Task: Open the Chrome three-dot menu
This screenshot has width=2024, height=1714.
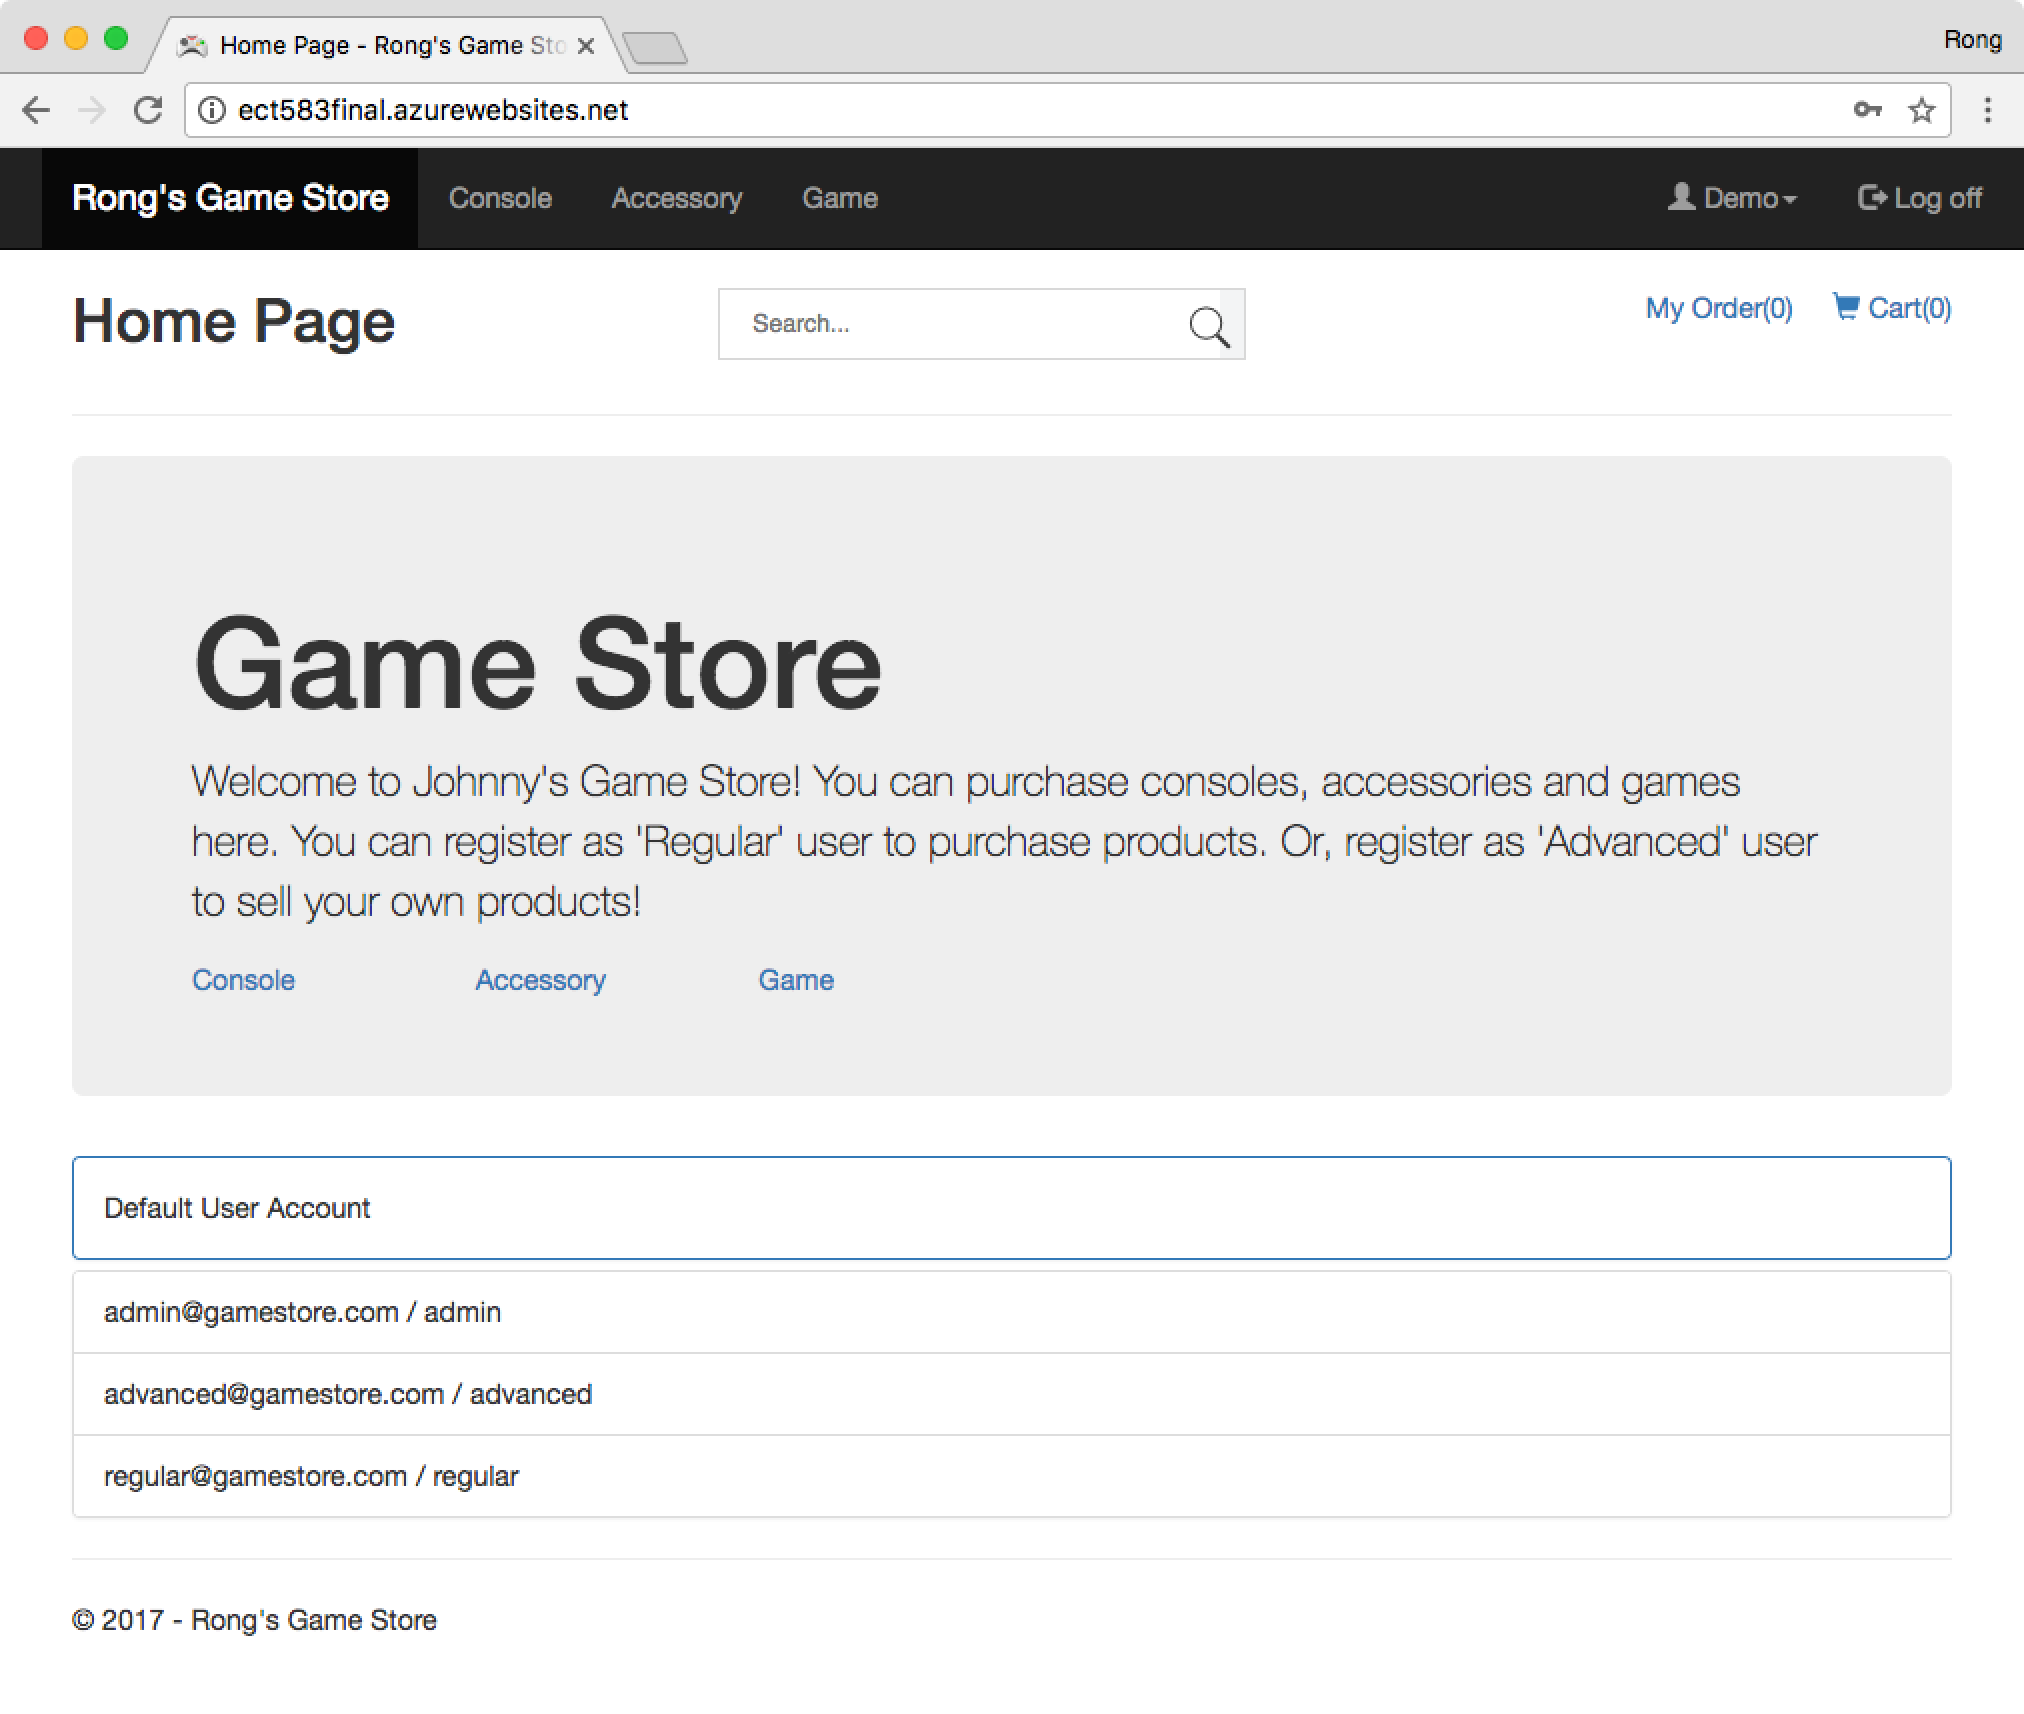Action: tap(1988, 110)
